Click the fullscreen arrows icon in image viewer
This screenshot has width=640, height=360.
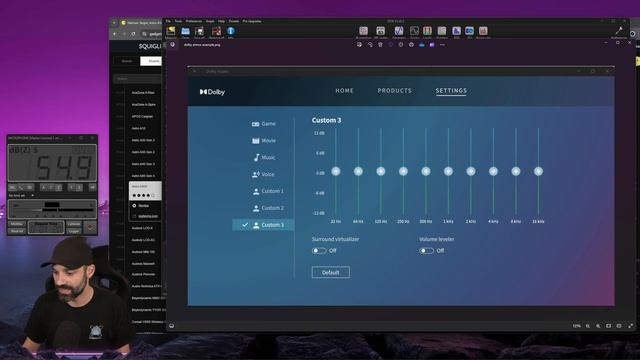tap(631, 326)
